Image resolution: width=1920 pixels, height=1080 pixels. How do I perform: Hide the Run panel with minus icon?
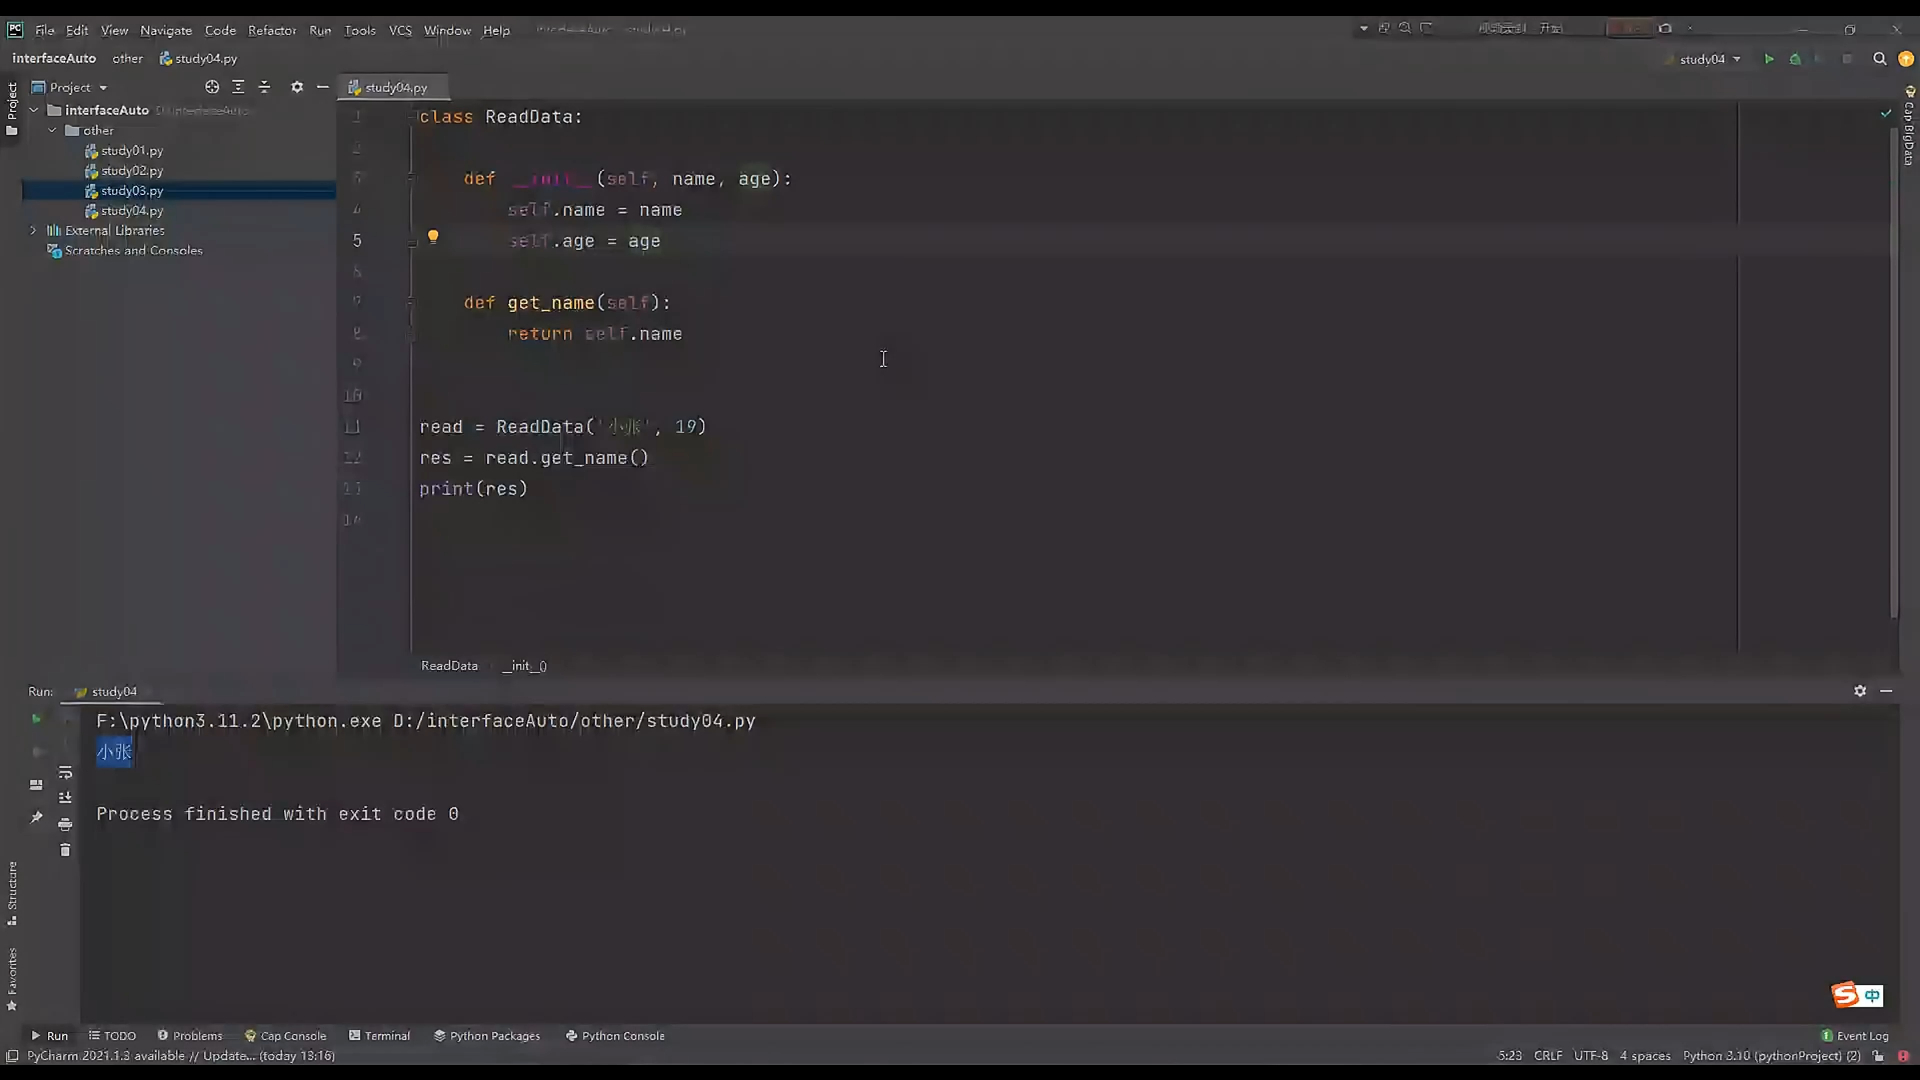click(x=1886, y=691)
